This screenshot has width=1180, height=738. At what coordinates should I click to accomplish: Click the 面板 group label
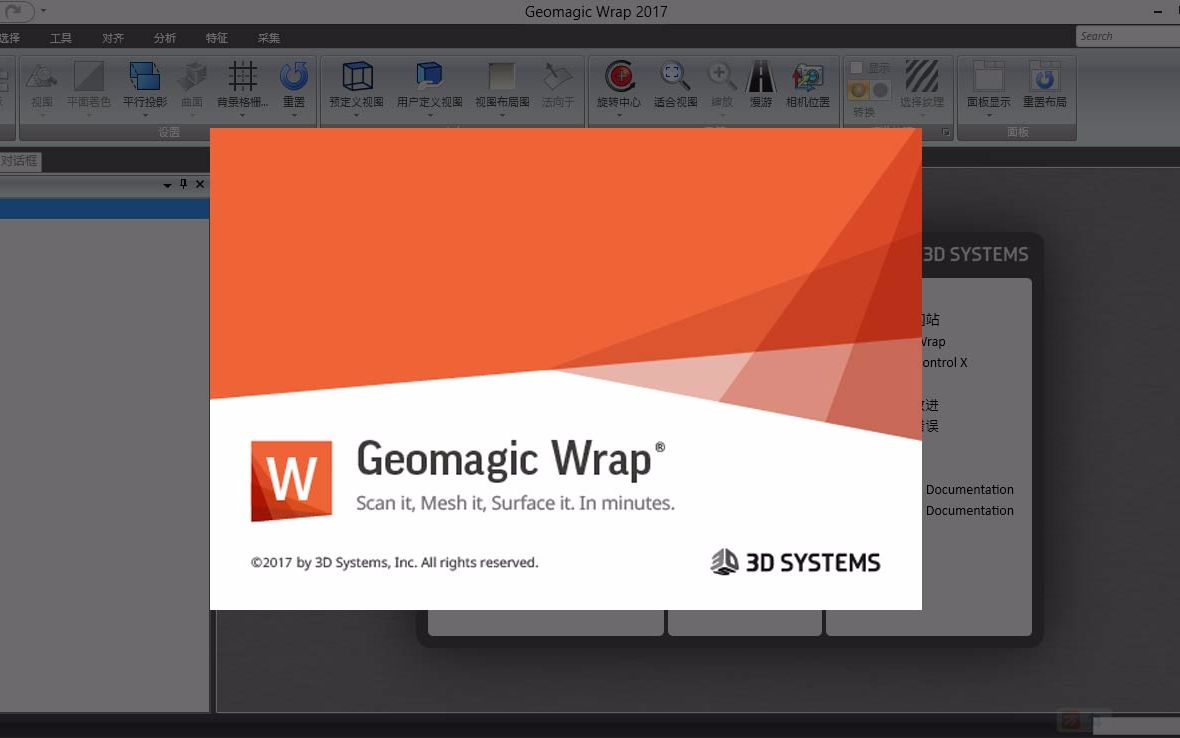point(1017,132)
